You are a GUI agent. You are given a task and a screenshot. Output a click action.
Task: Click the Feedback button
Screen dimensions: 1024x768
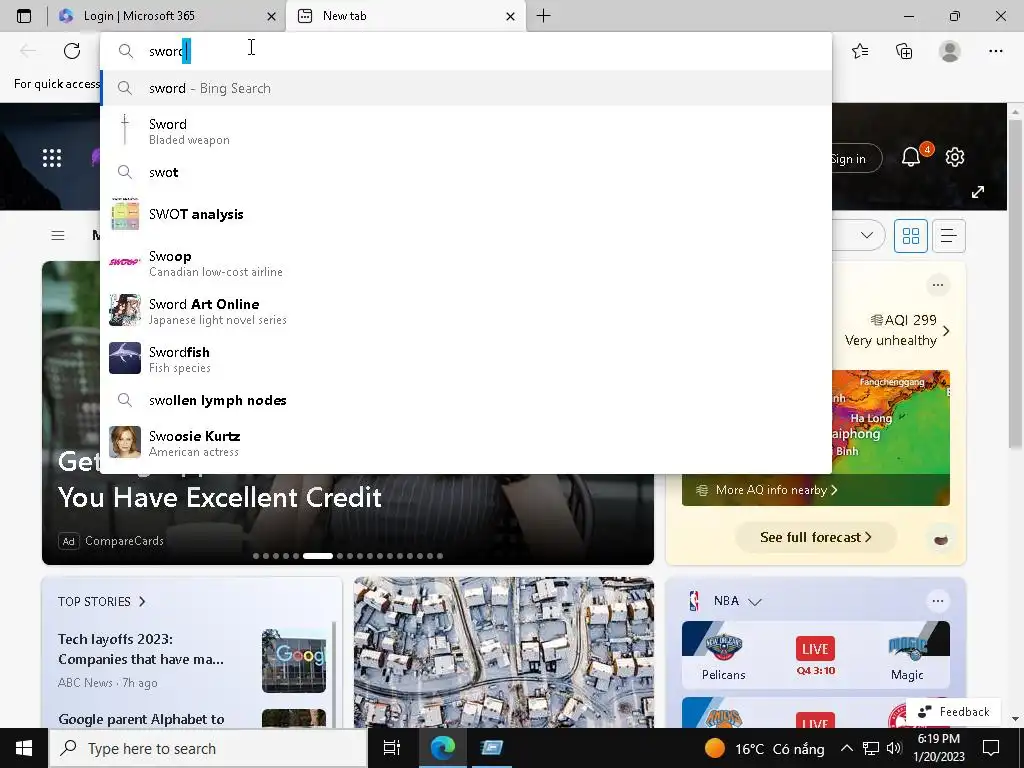pos(953,712)
